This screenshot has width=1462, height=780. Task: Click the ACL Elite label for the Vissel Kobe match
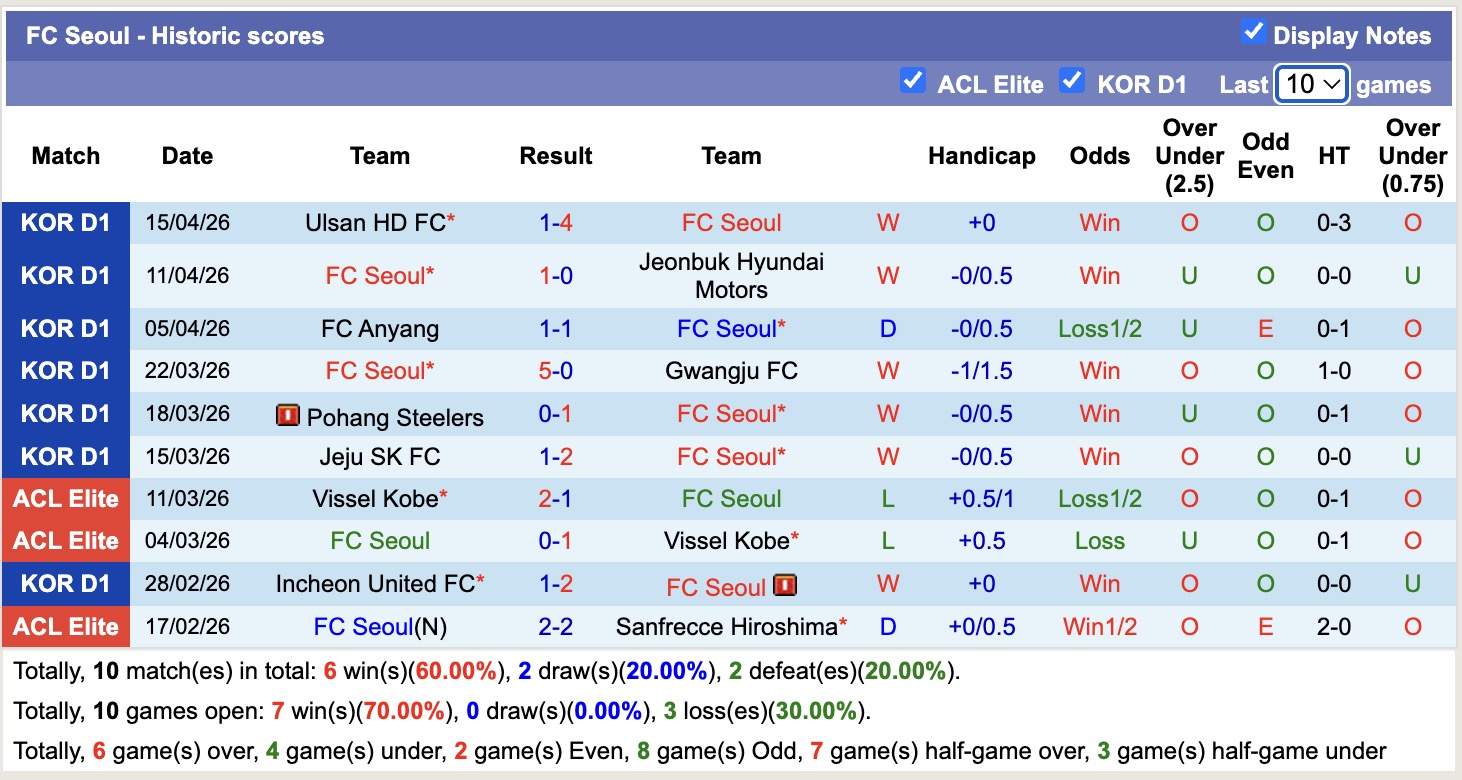(66, 498)
